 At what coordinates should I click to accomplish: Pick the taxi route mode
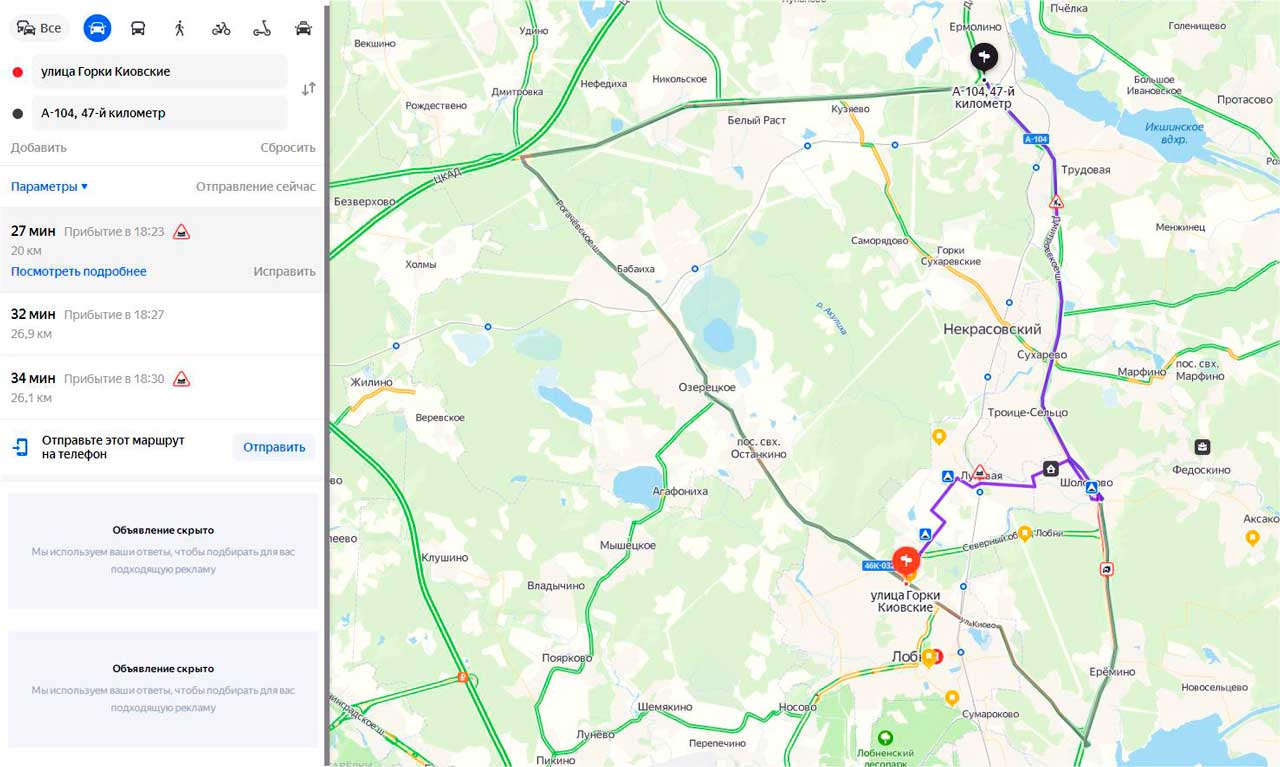(x=303, y=28)
